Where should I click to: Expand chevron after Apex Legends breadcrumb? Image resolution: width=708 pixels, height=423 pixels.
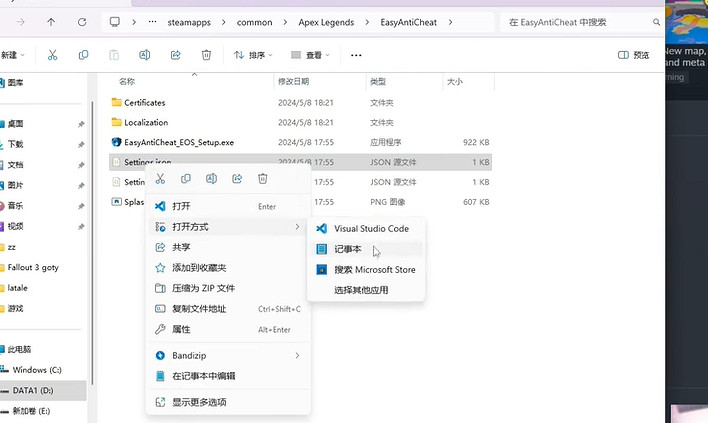[x=367, y=22]
